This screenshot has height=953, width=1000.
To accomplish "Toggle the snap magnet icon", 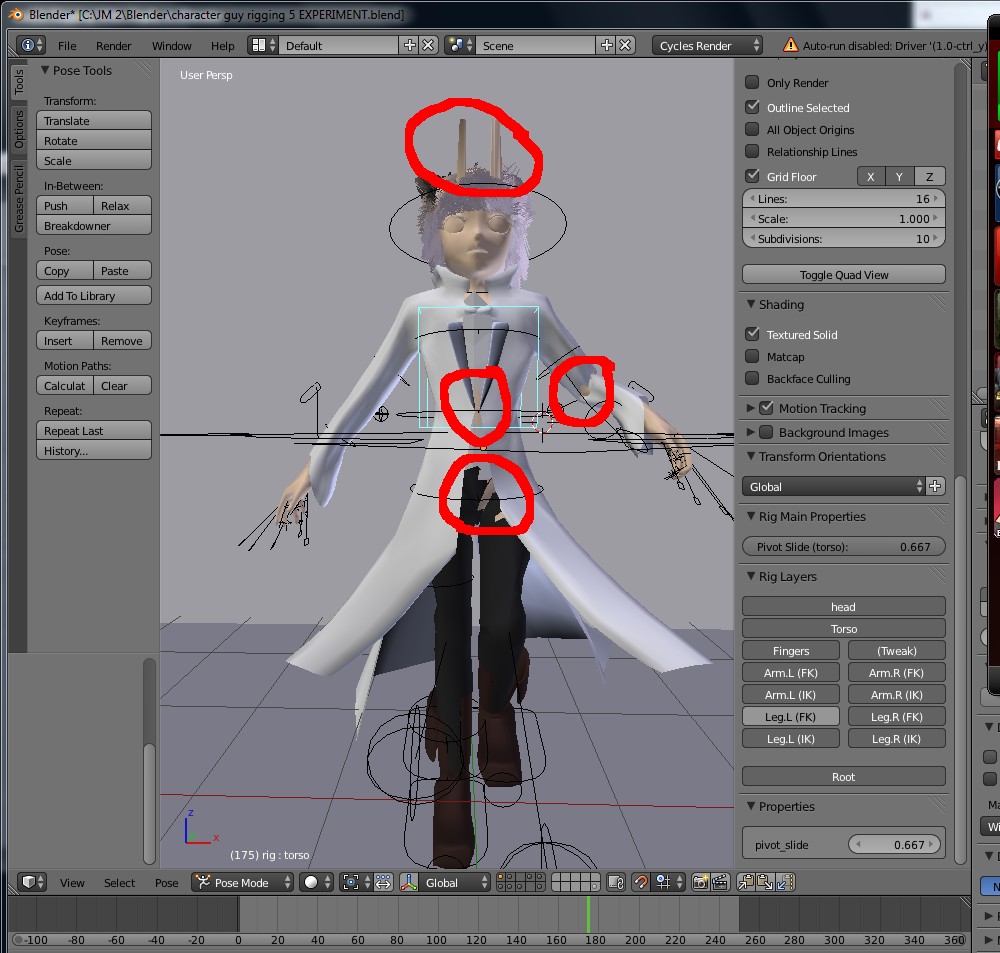I will (641, 882).
